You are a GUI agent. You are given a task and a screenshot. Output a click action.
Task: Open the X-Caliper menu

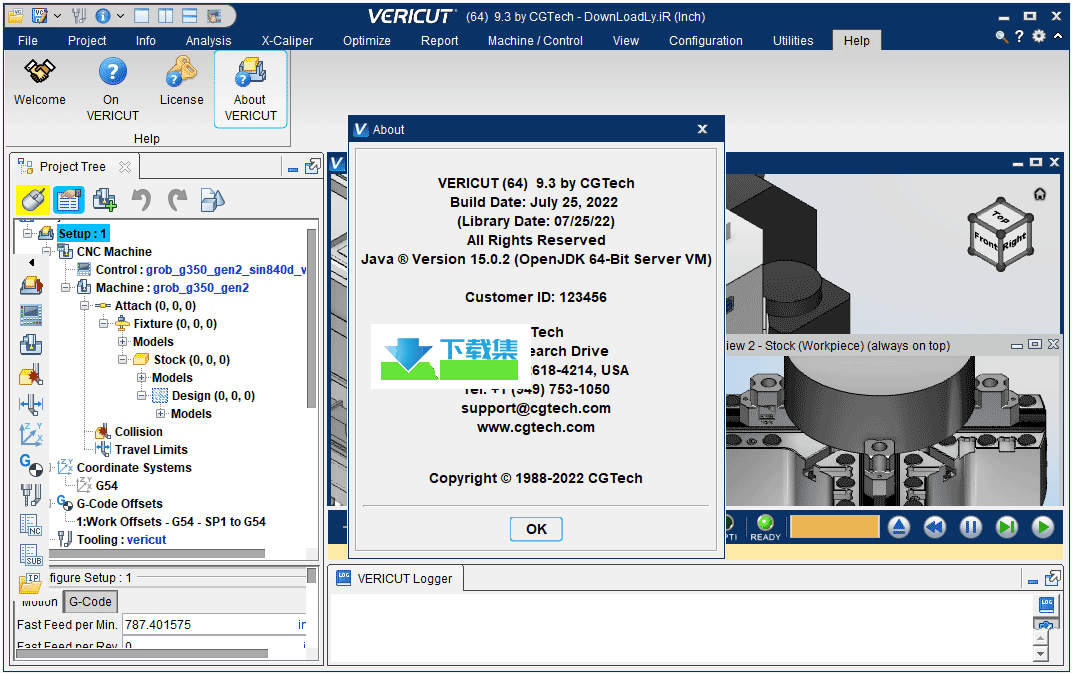(287, 40)
